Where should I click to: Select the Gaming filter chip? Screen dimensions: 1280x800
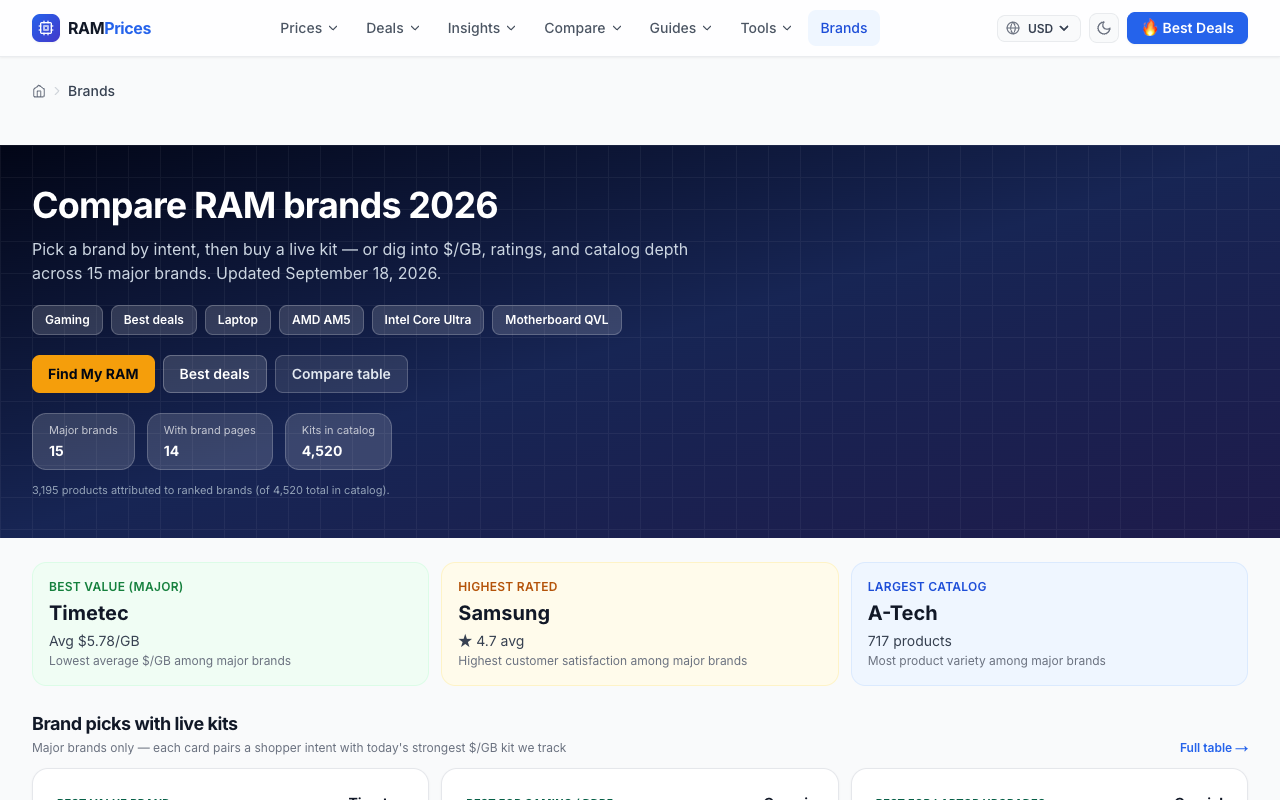pos(67,320)
